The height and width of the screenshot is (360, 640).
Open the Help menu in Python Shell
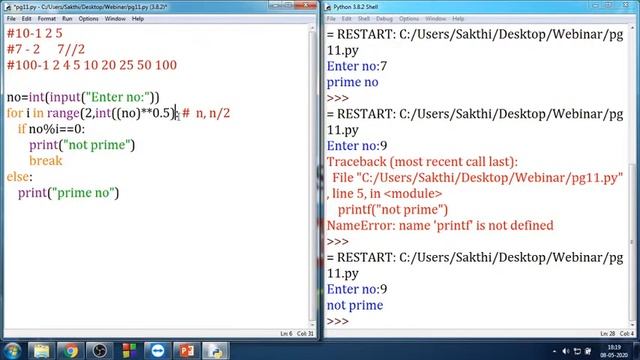click(458, 19)
